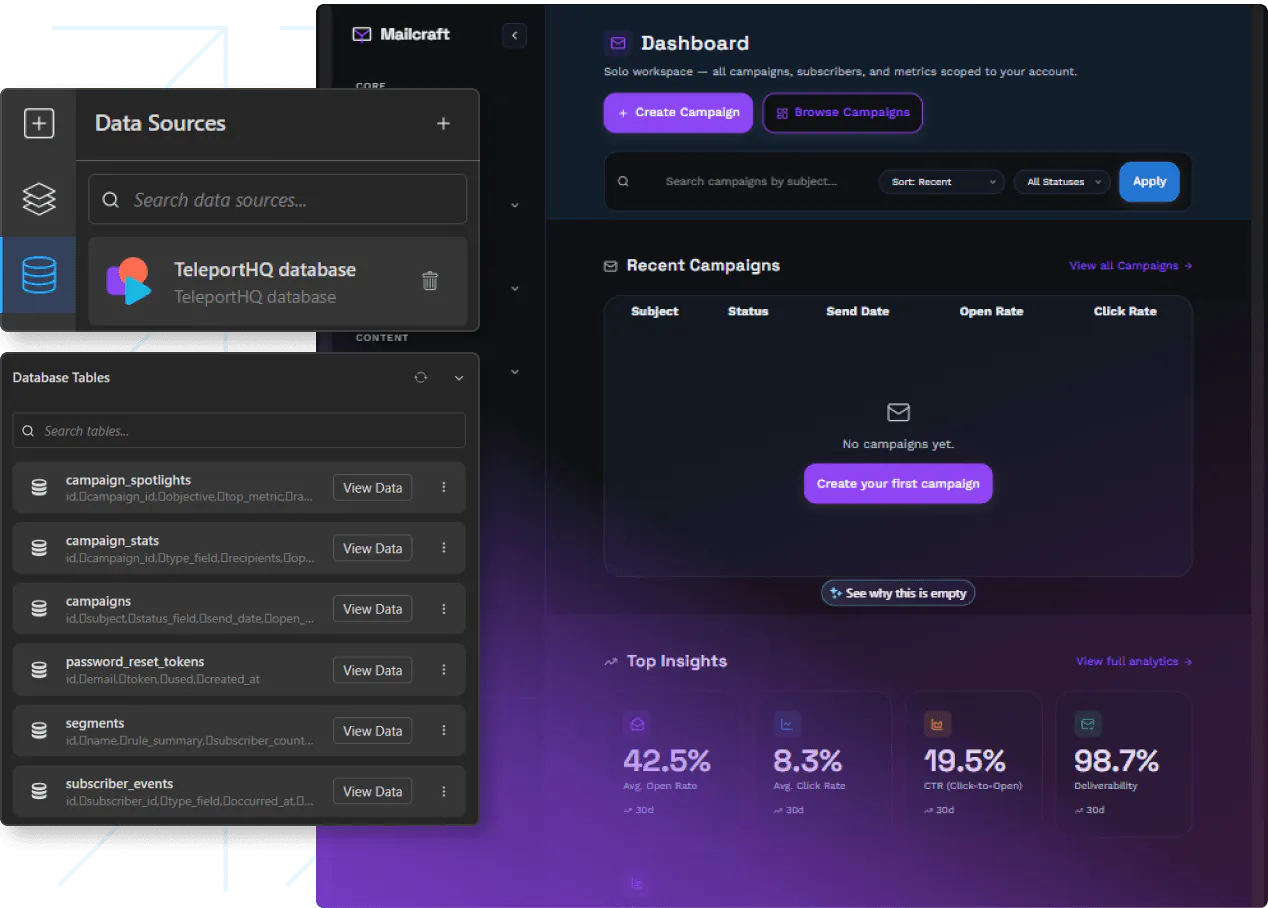Image resolution: width=1268 pixels, height=908 pixels.
Task: Click the Avg. Open Rate card icon
Action: tap(637, 724)
